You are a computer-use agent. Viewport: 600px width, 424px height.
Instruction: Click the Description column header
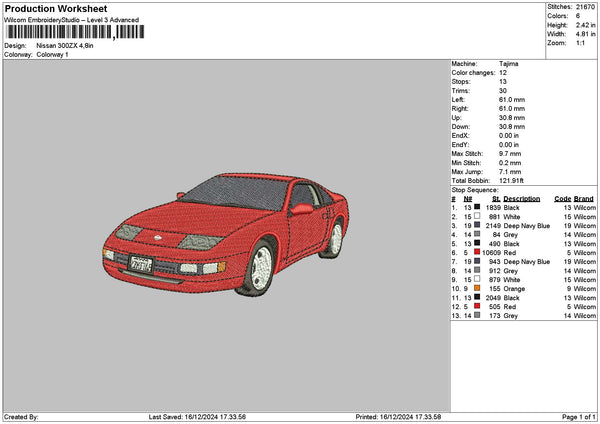click(x=522, y=199)
